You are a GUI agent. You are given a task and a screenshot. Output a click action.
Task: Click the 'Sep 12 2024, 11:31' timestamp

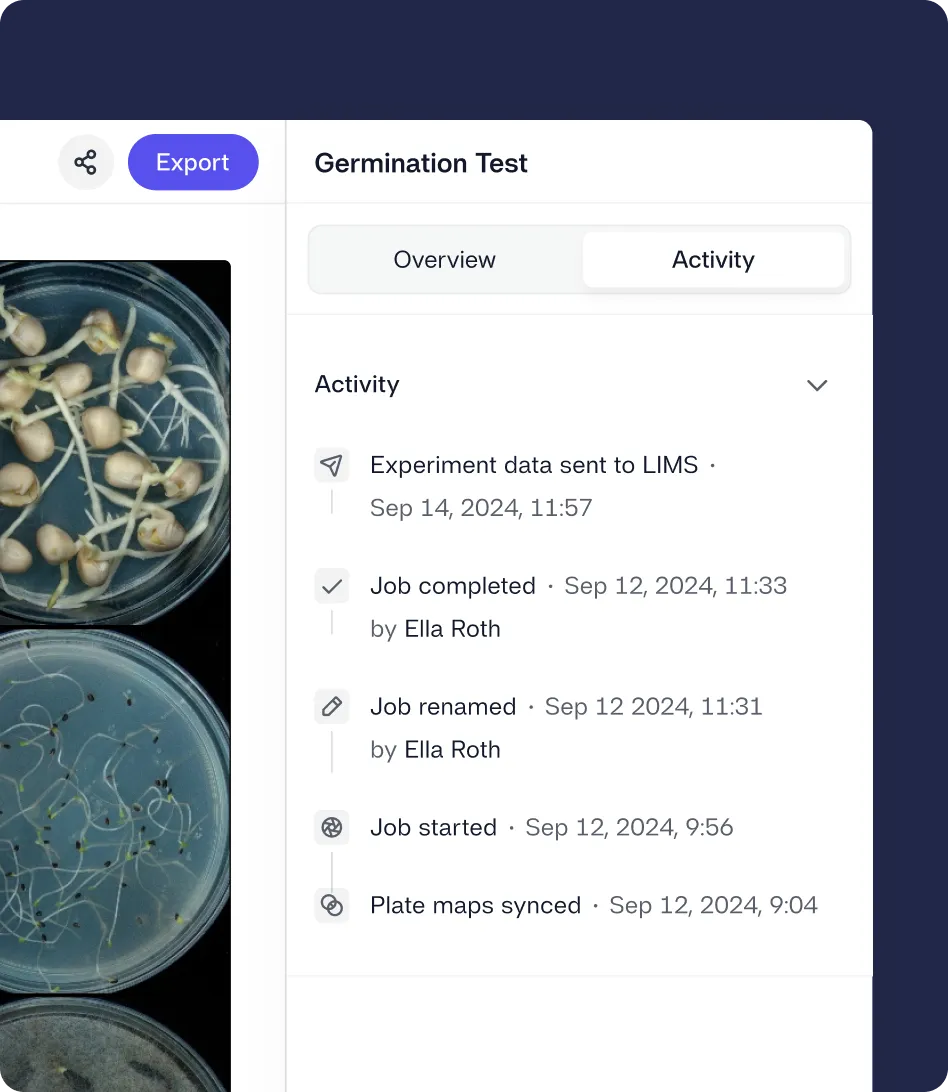pos(653,706)
